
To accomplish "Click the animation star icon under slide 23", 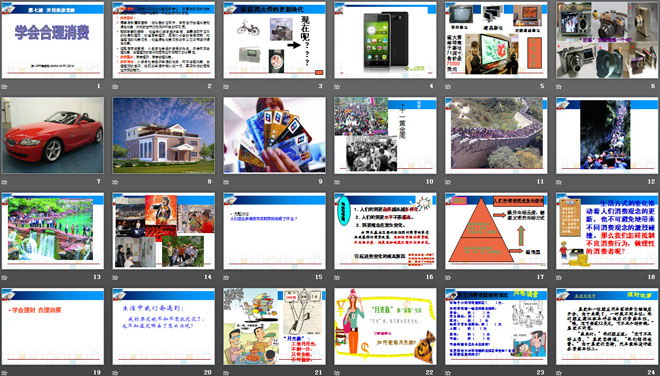I will pos(448,372).
